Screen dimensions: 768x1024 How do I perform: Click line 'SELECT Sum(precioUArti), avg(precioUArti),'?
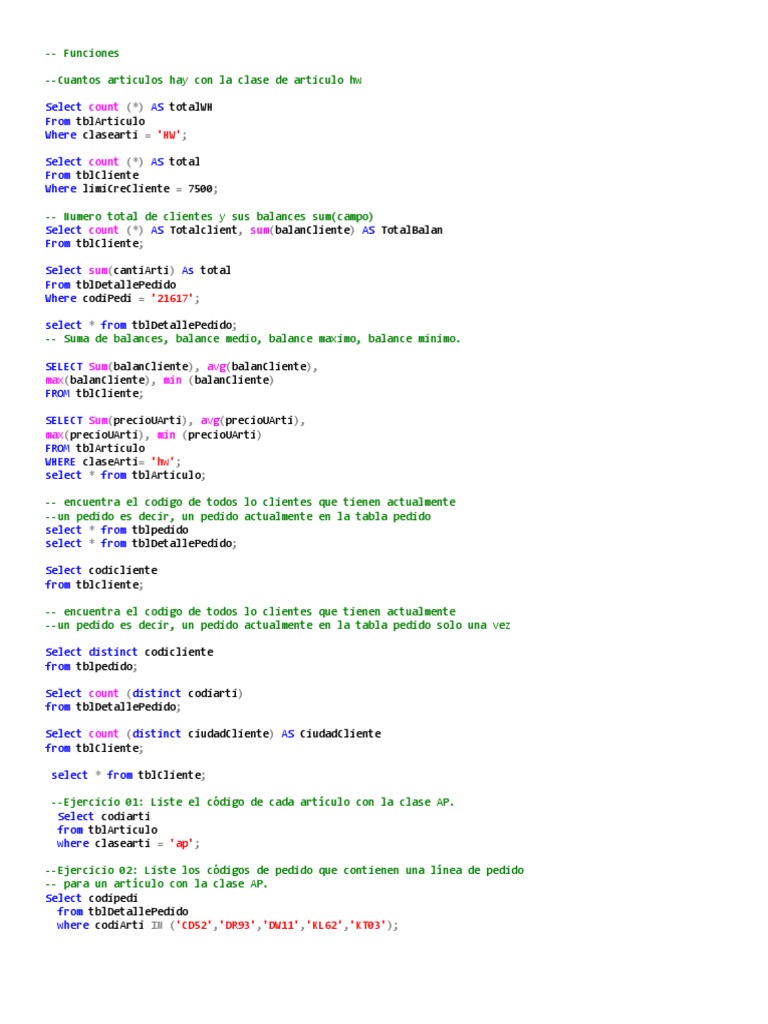tap(175, 421)
